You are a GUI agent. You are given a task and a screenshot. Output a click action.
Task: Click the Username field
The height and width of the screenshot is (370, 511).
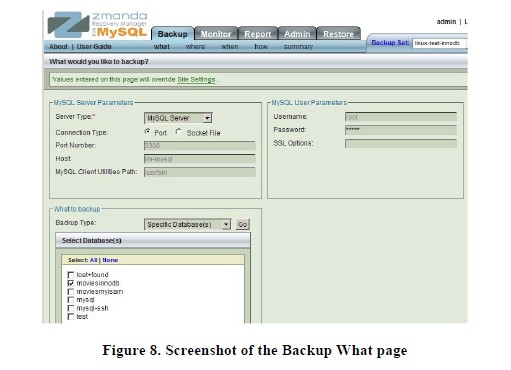click(x=401, y=117)
